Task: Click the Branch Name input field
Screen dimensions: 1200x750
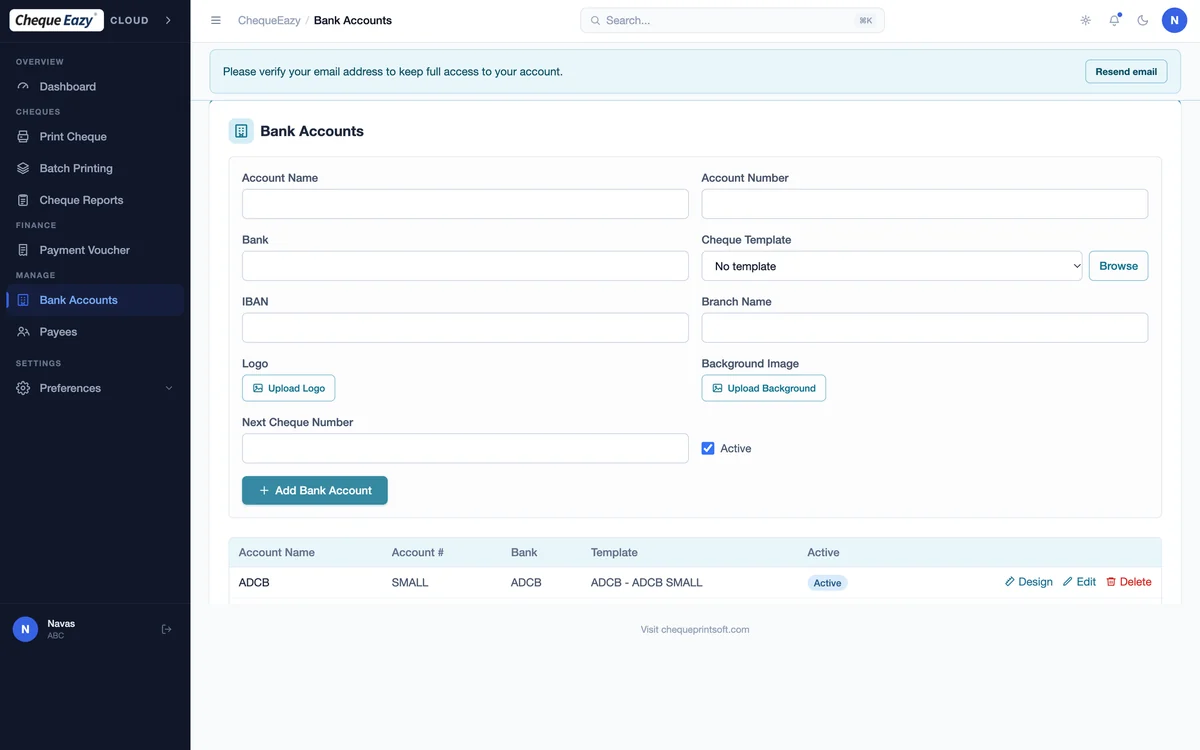Action: [x=925, y=328]
